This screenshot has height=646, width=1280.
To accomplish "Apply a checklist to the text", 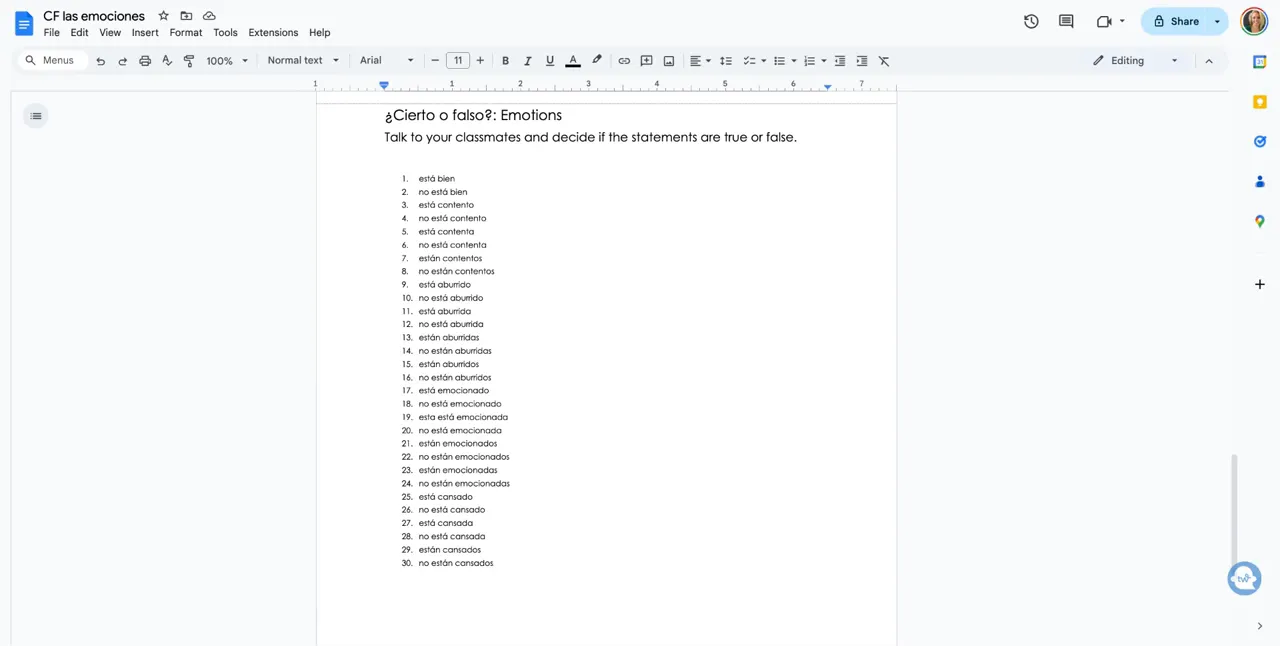I will (750, 60).
